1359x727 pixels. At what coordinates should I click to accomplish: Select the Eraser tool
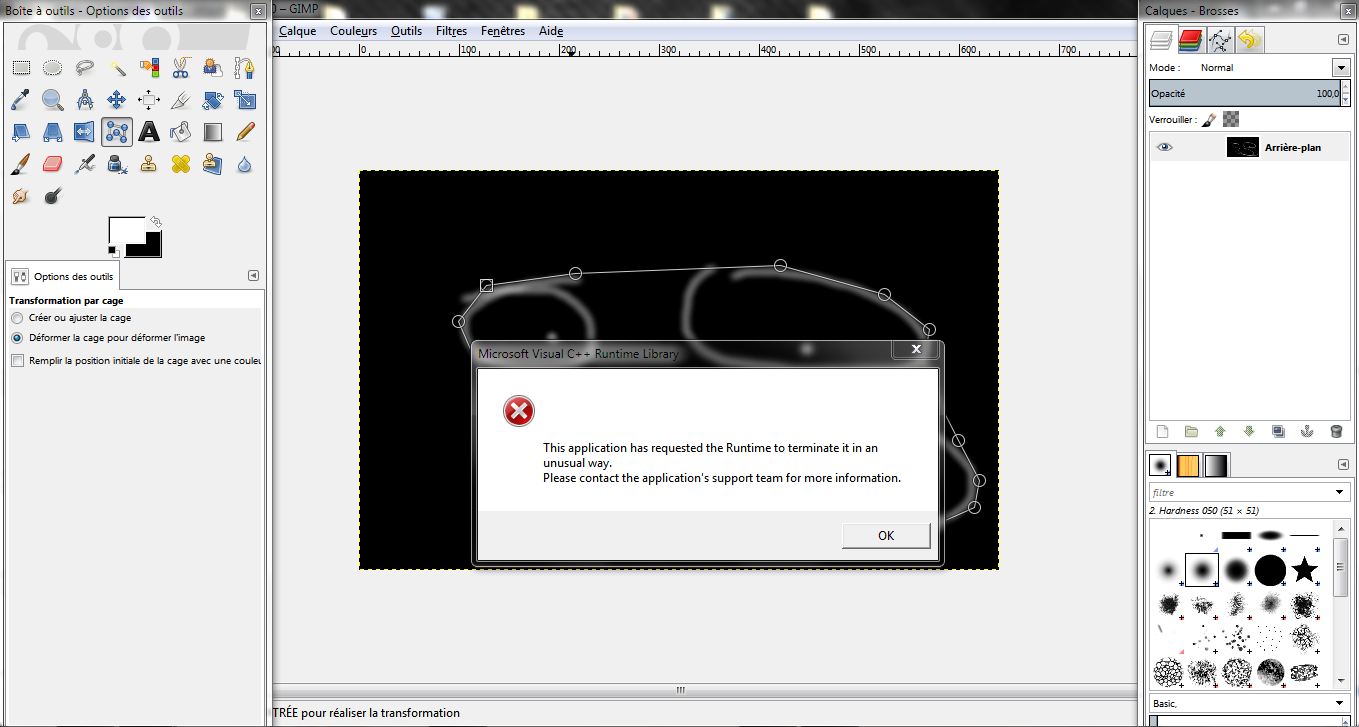click(53, 164)
